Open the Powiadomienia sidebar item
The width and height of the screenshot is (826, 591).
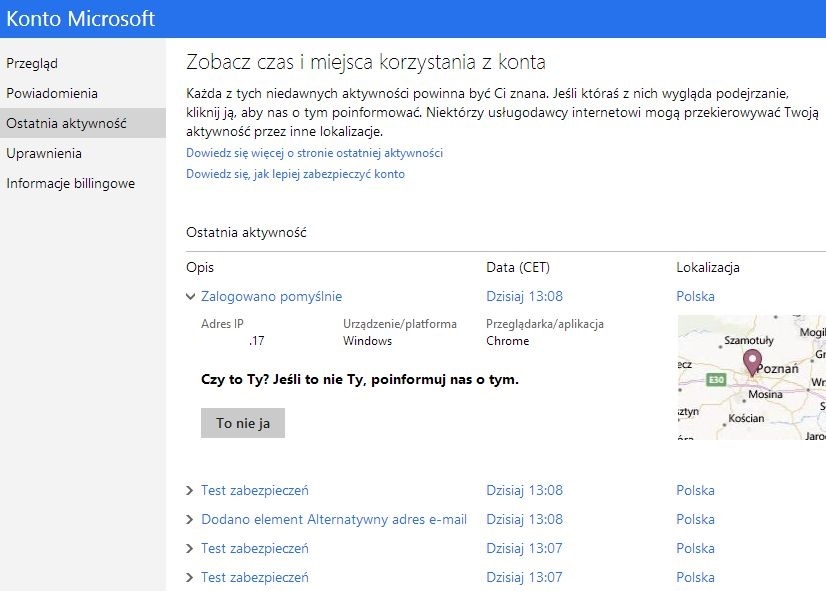point(52,93)
